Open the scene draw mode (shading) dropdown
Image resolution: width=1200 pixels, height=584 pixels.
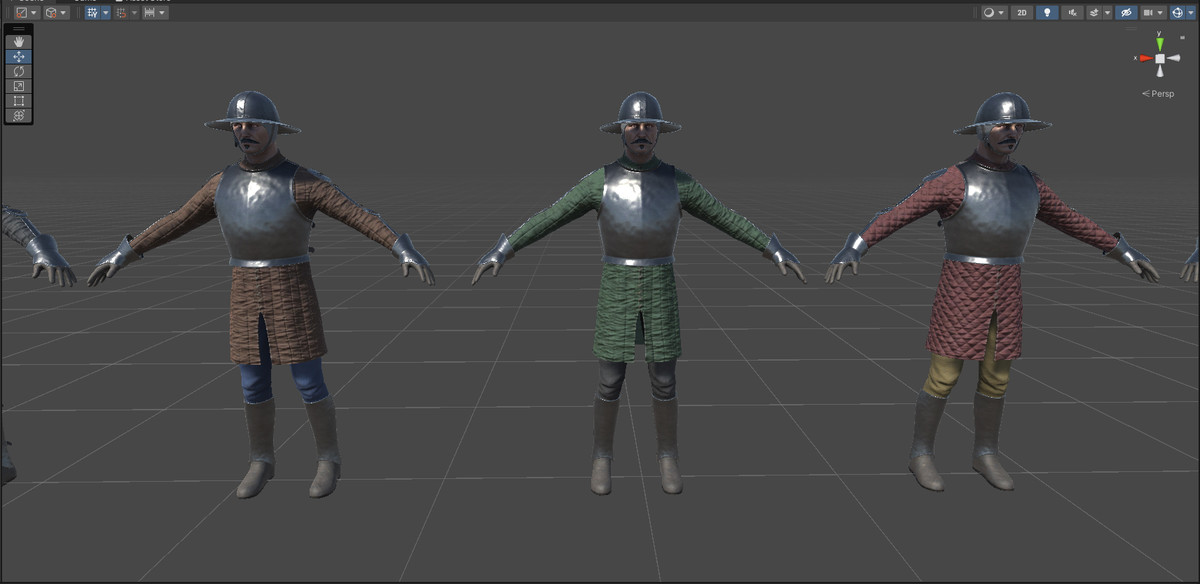tap(993, 13)
